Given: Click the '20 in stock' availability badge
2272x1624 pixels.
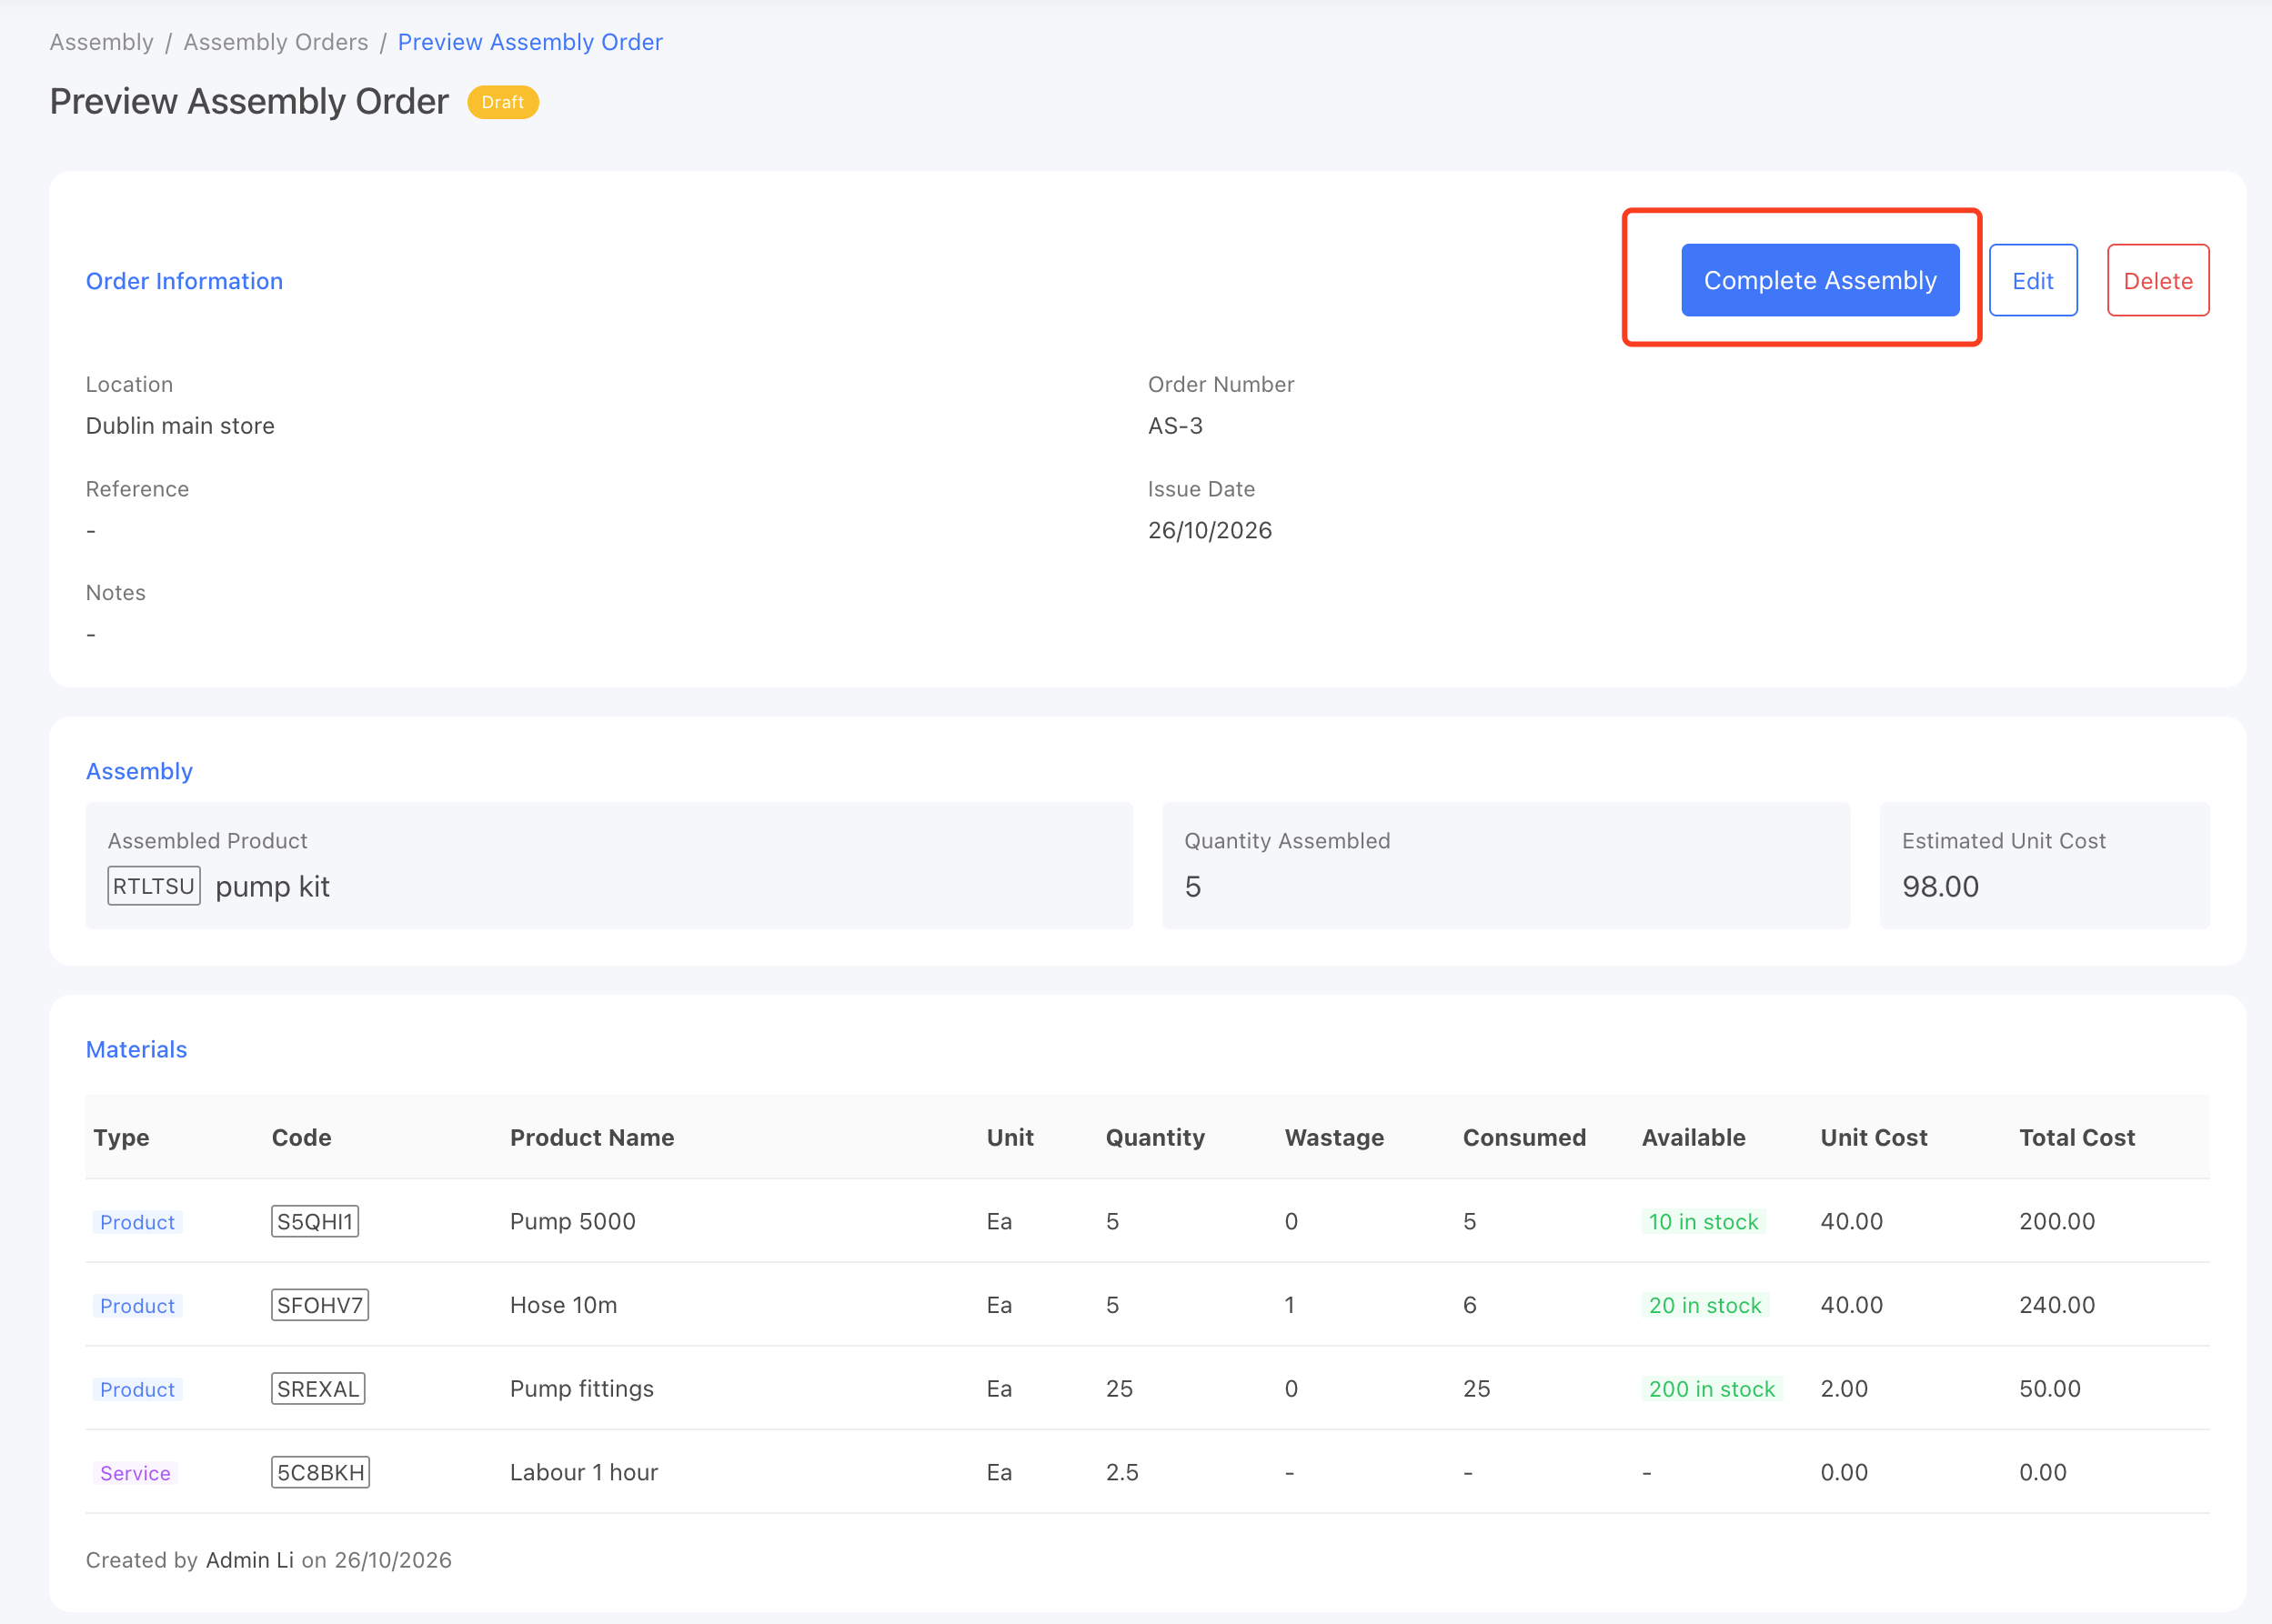Looking at the screenshot, I should coord(1704,1305).
